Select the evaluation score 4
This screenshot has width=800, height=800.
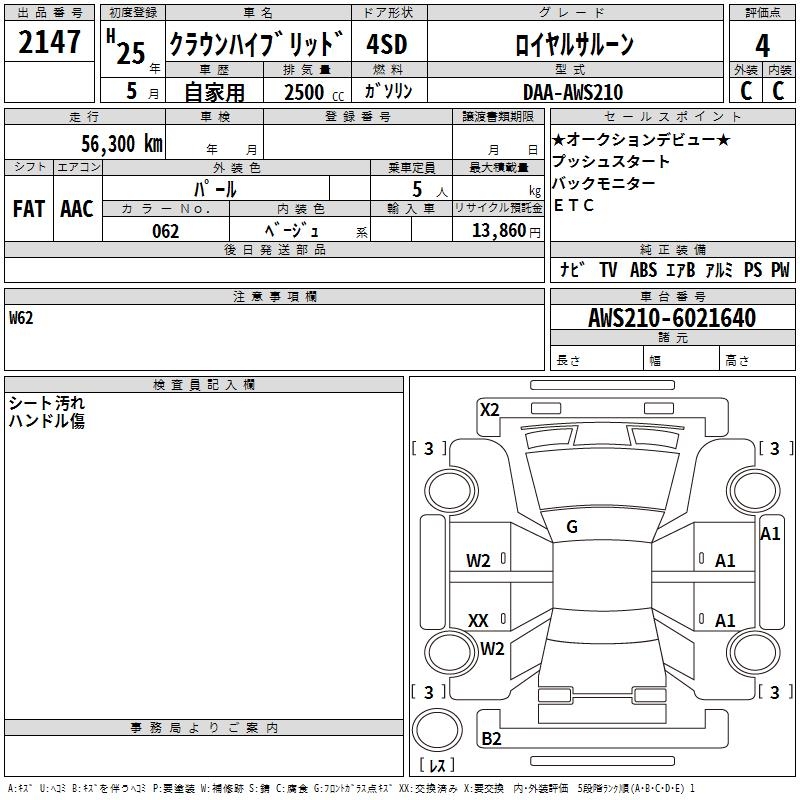tap(762, 45)
